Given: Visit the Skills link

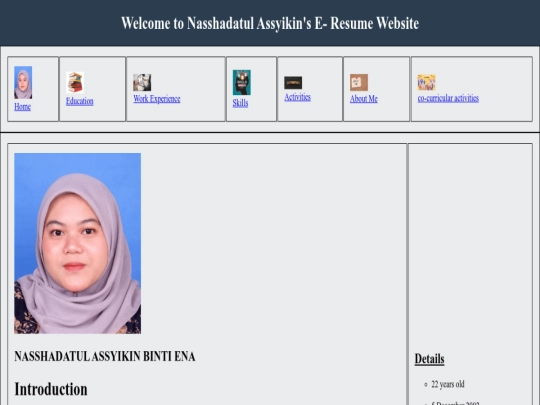Looking at the screenshot, I should pyautogui.click(x=240, y=103).
